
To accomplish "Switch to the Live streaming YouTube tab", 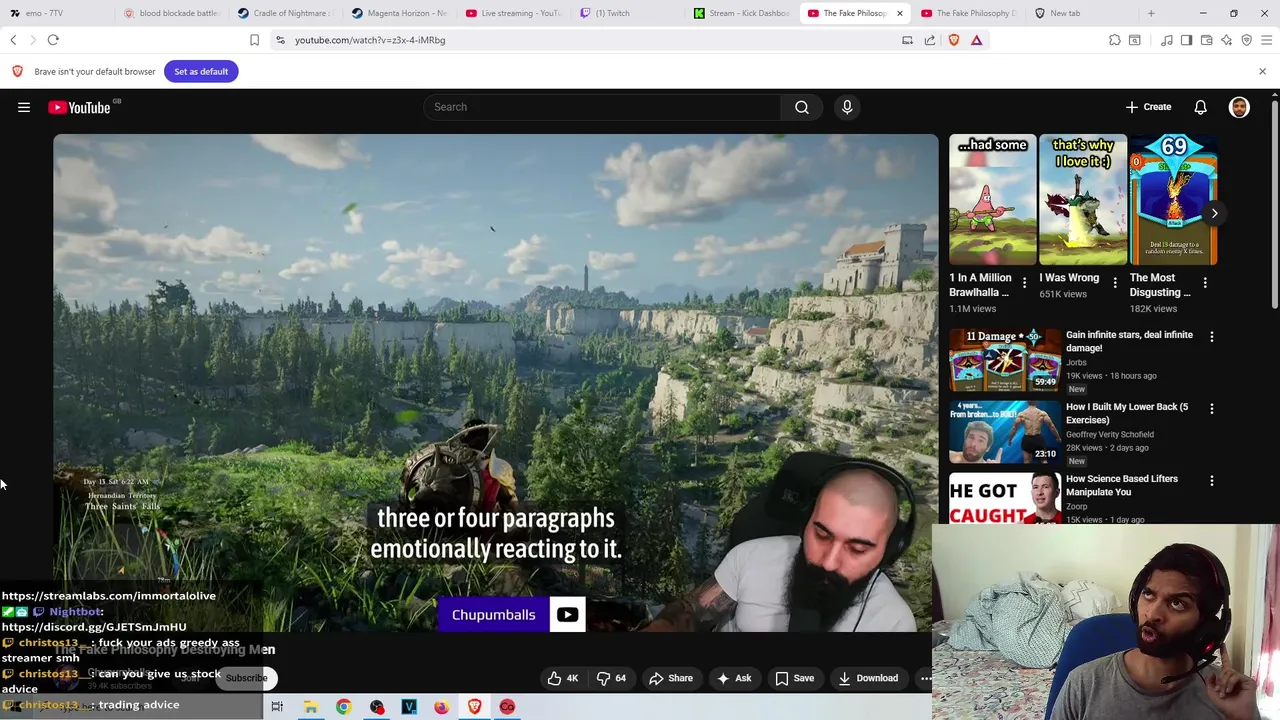I will coord(514,13).
